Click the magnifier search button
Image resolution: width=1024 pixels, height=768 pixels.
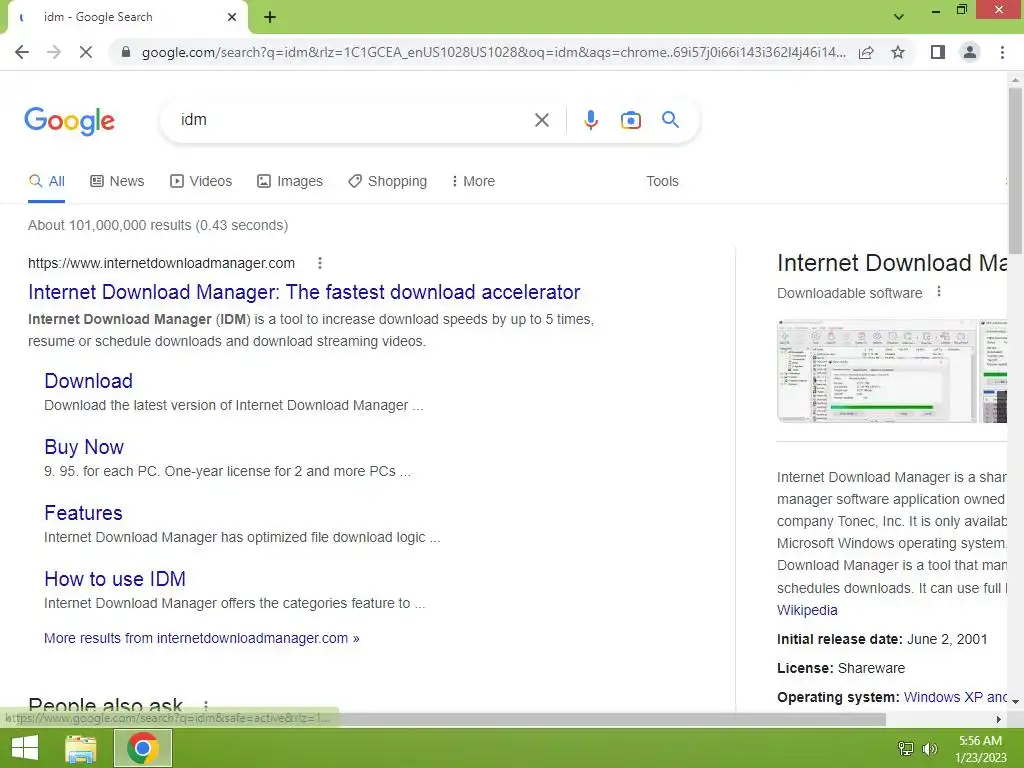point(670,120)
